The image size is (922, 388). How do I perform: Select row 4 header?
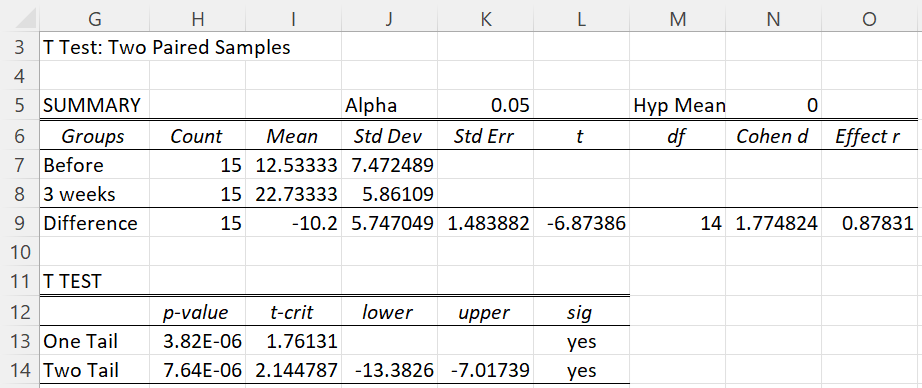point(19,76)
